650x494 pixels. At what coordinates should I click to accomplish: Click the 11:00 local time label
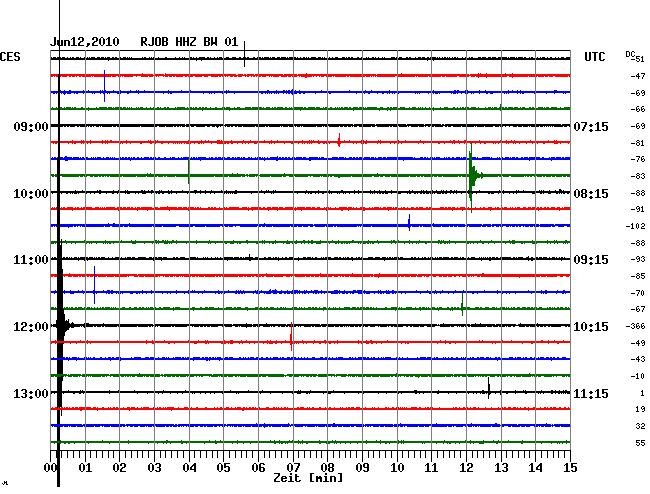[31, 260]
